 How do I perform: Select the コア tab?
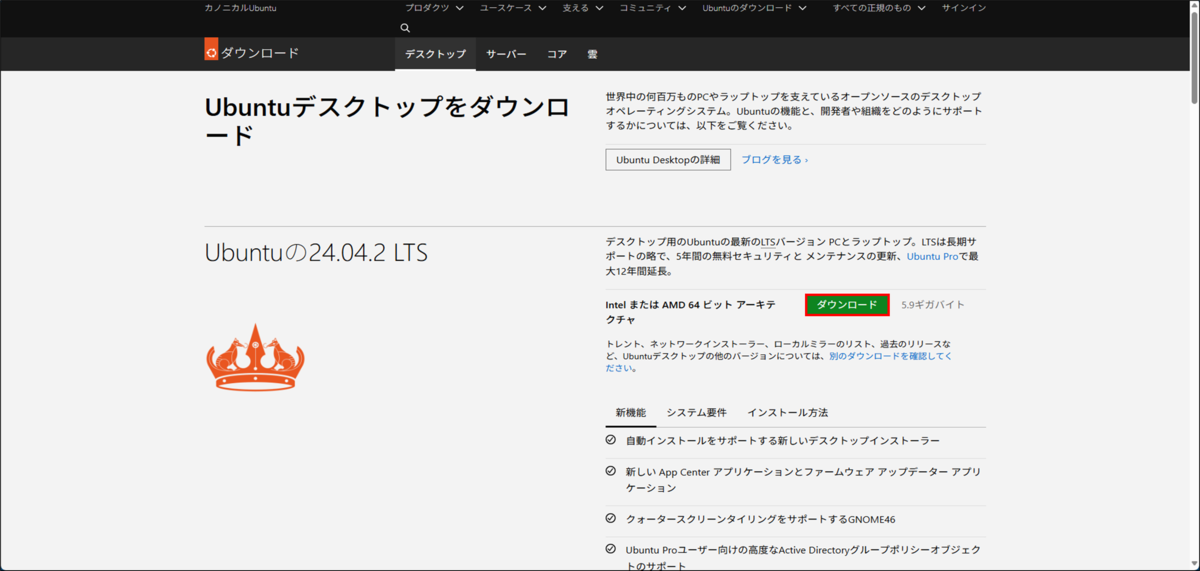pos(557,54)
